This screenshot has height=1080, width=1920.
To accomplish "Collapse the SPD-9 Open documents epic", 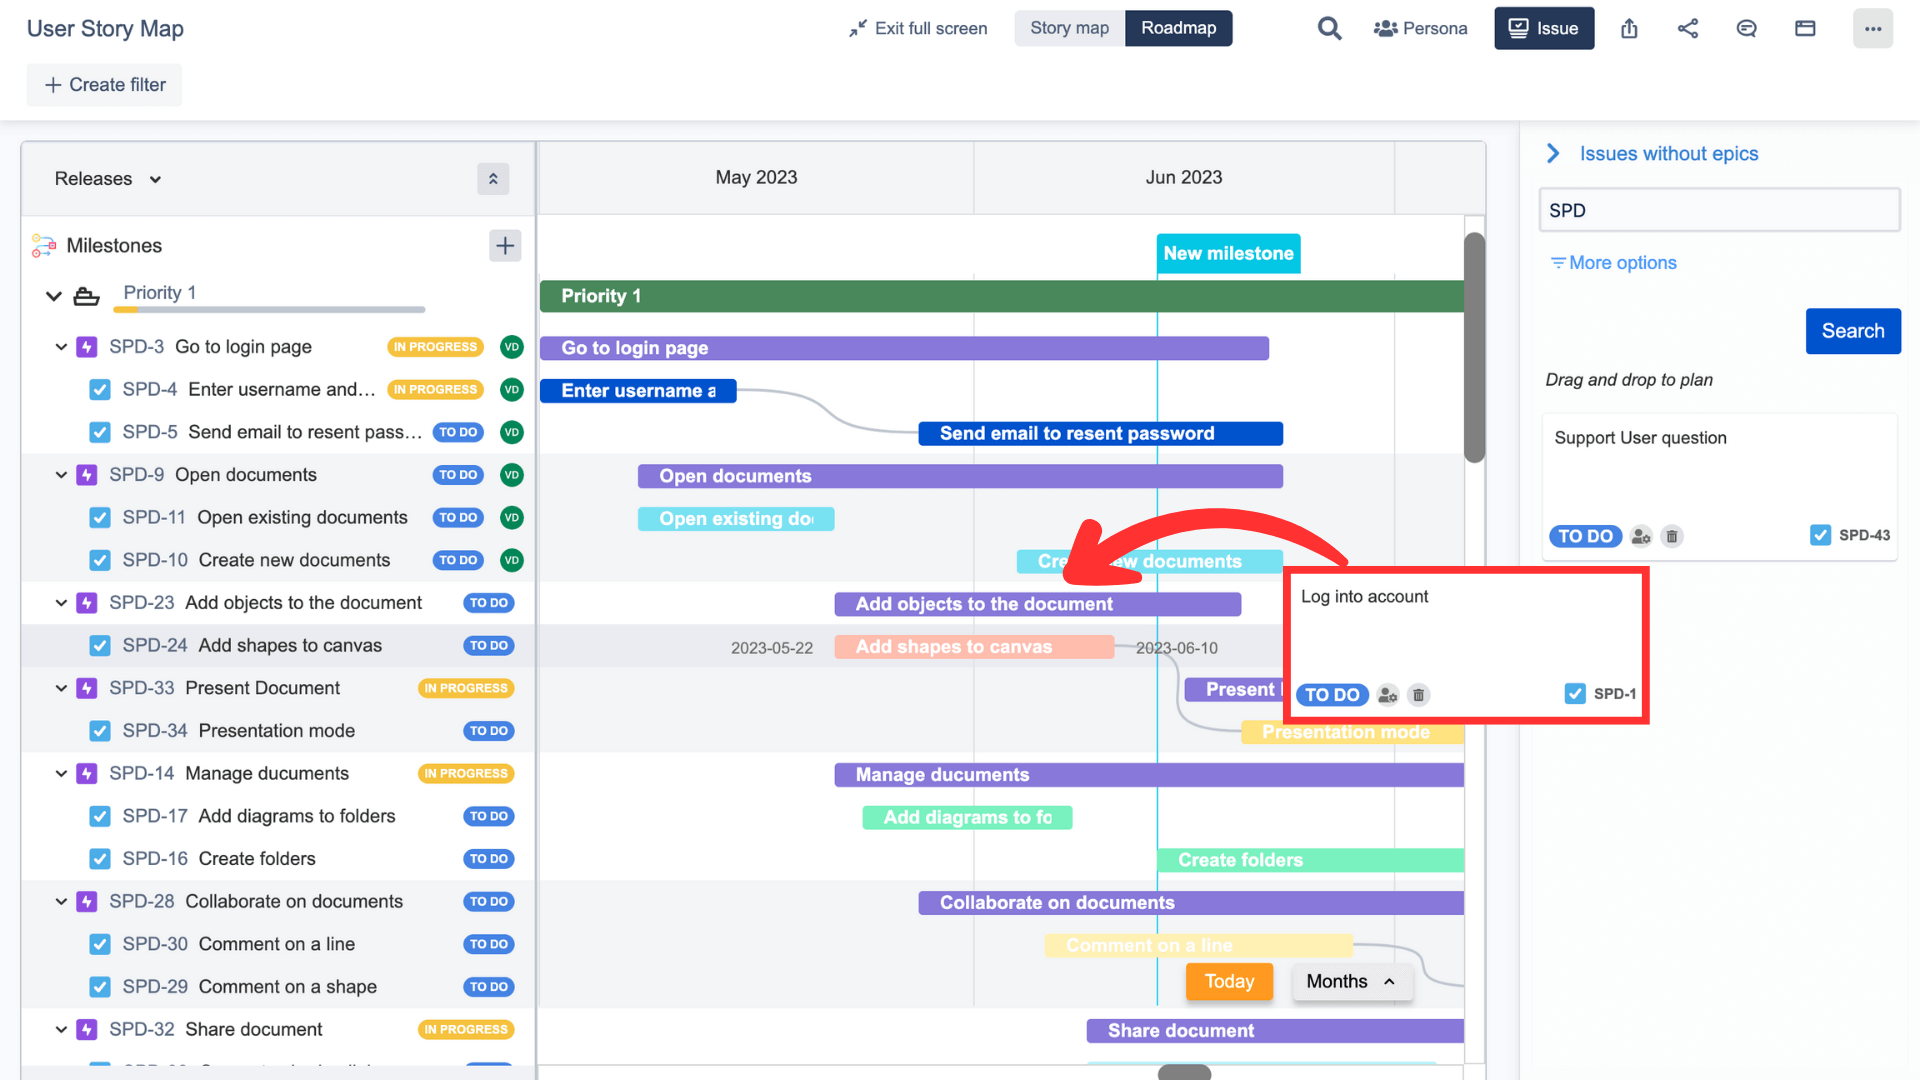I will [x=60, y=474].
